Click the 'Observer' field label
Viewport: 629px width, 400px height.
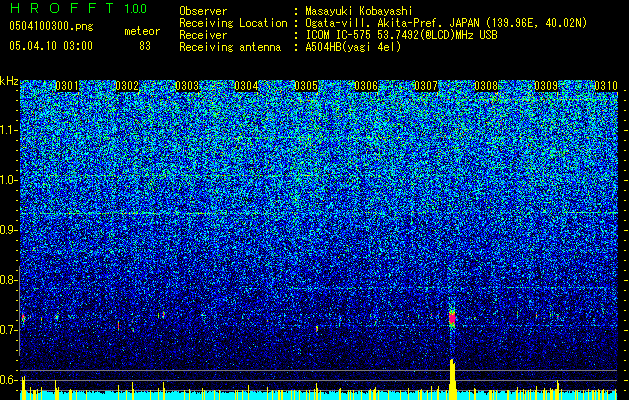(203, 11)
